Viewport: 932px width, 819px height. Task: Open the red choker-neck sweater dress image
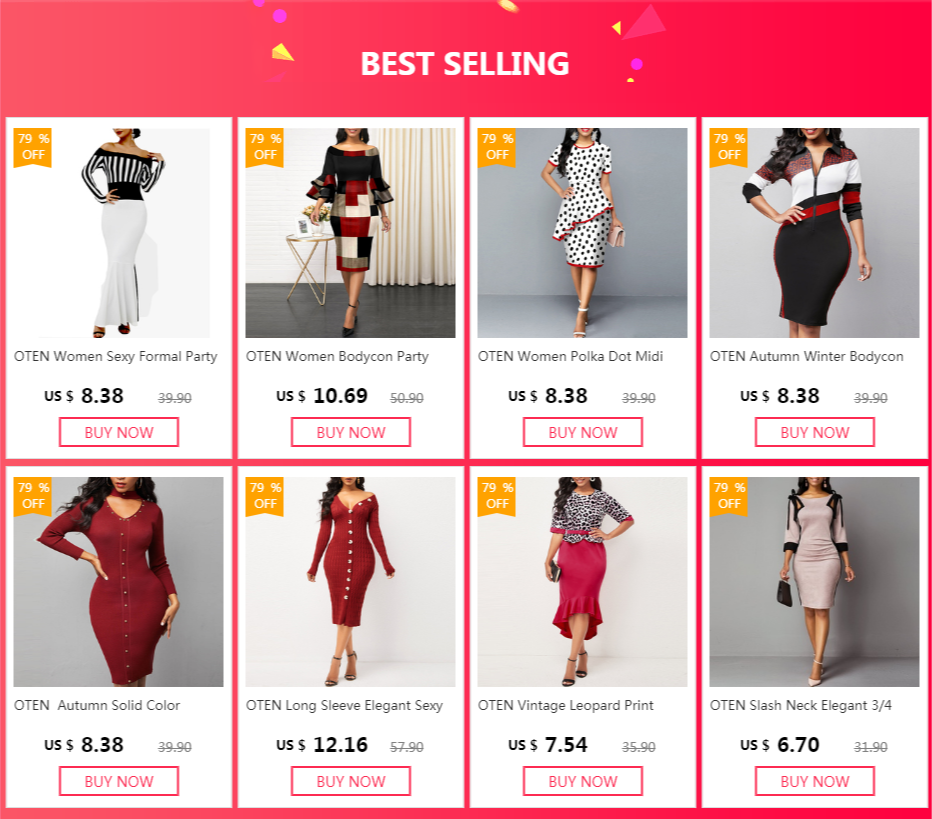(x=118, y=582)
